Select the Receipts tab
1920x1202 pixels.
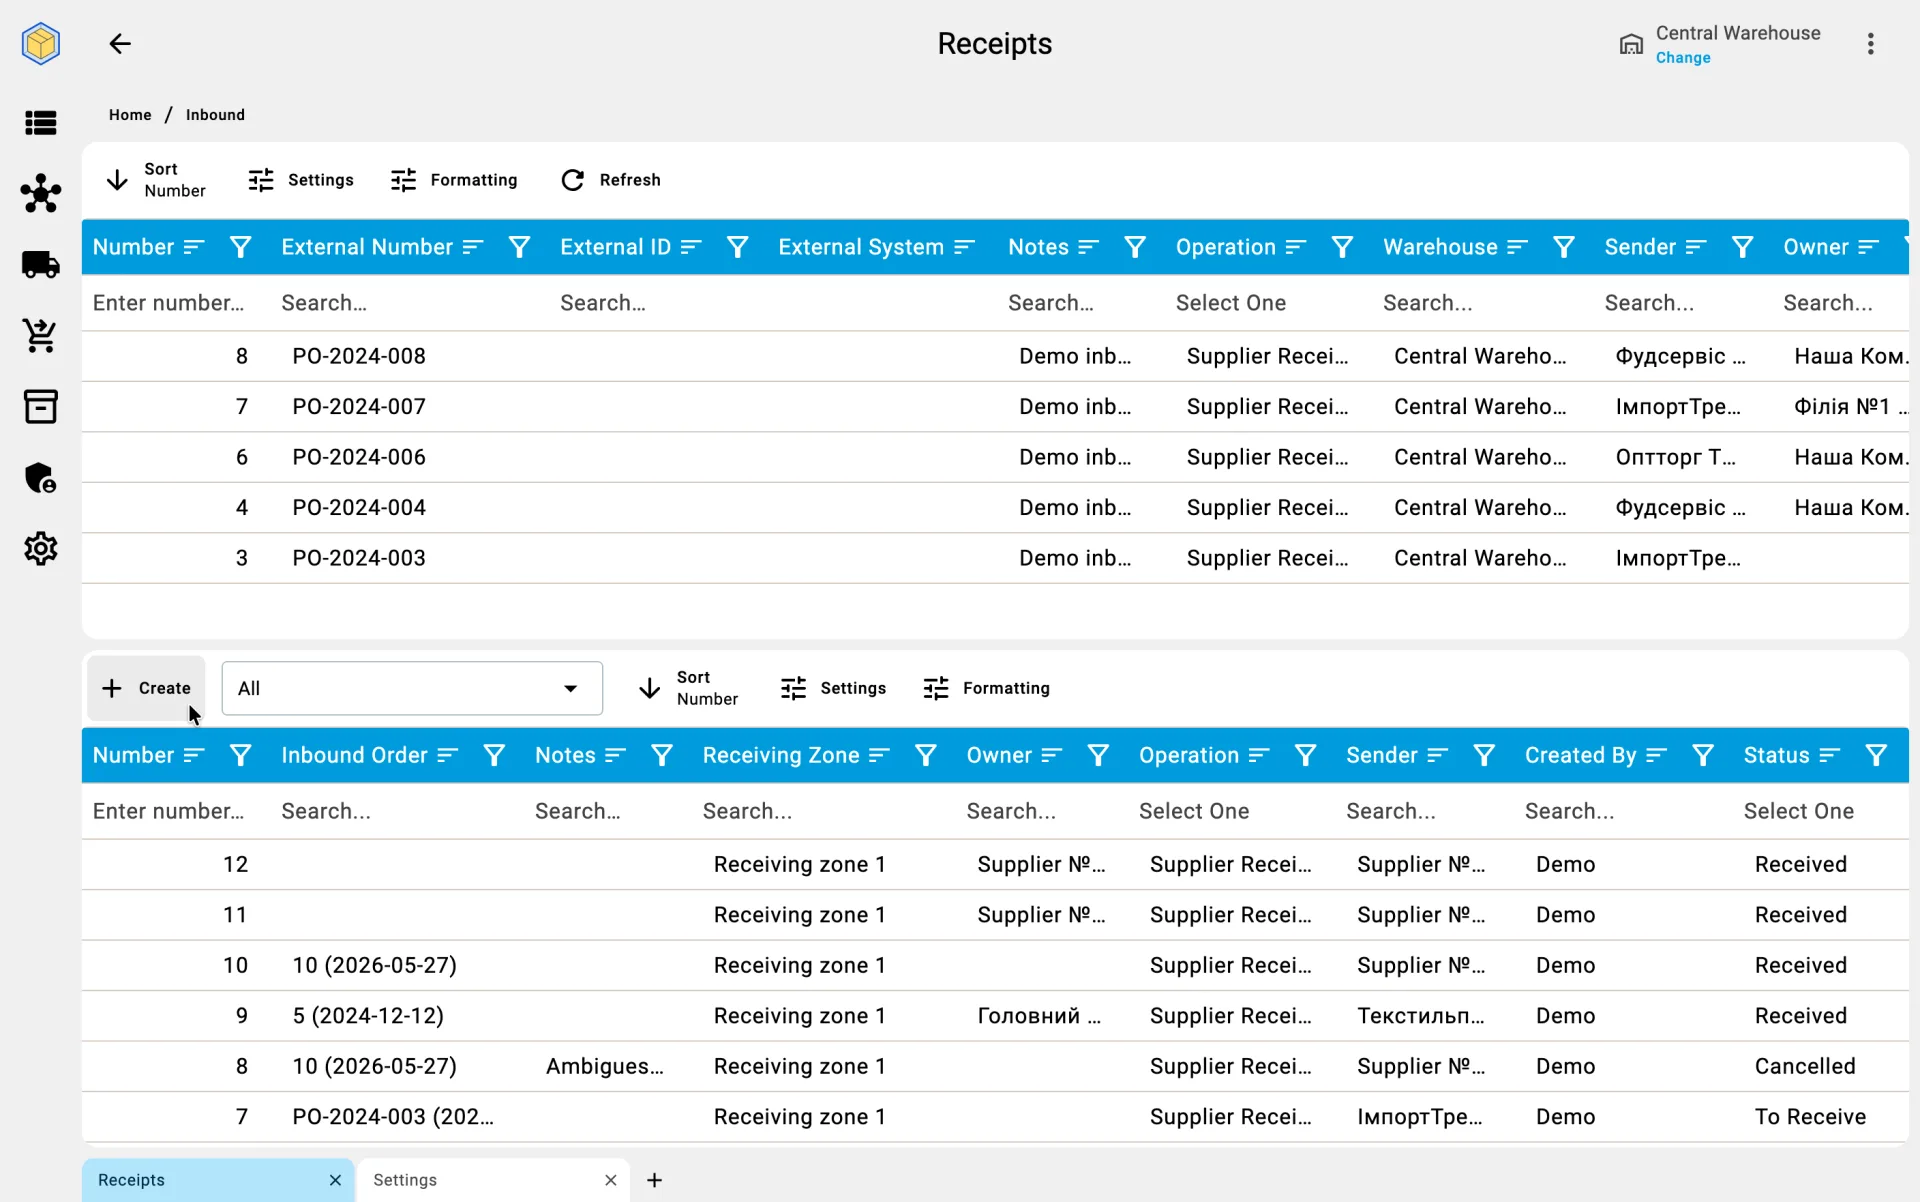[x=131, y=1180]
